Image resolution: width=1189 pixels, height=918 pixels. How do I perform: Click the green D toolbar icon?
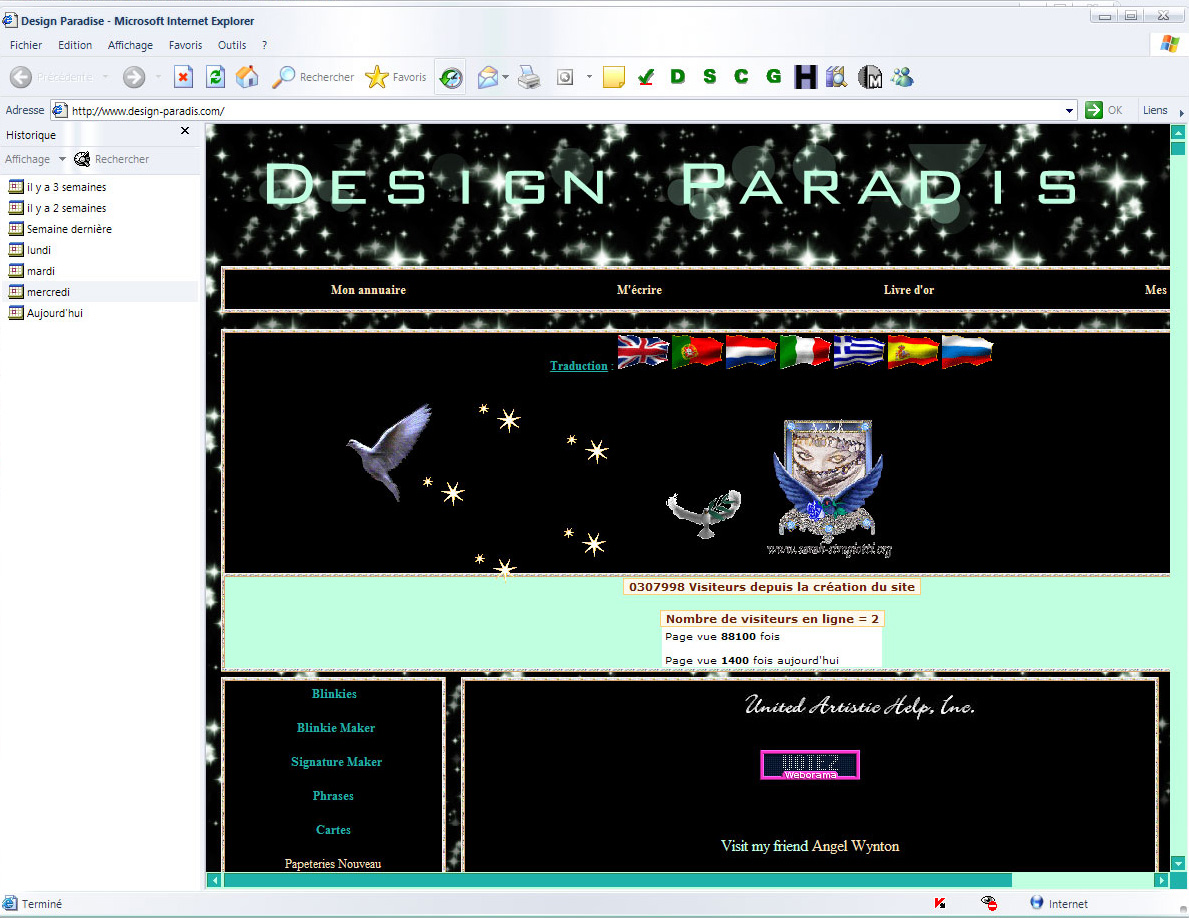pos(678,77)
